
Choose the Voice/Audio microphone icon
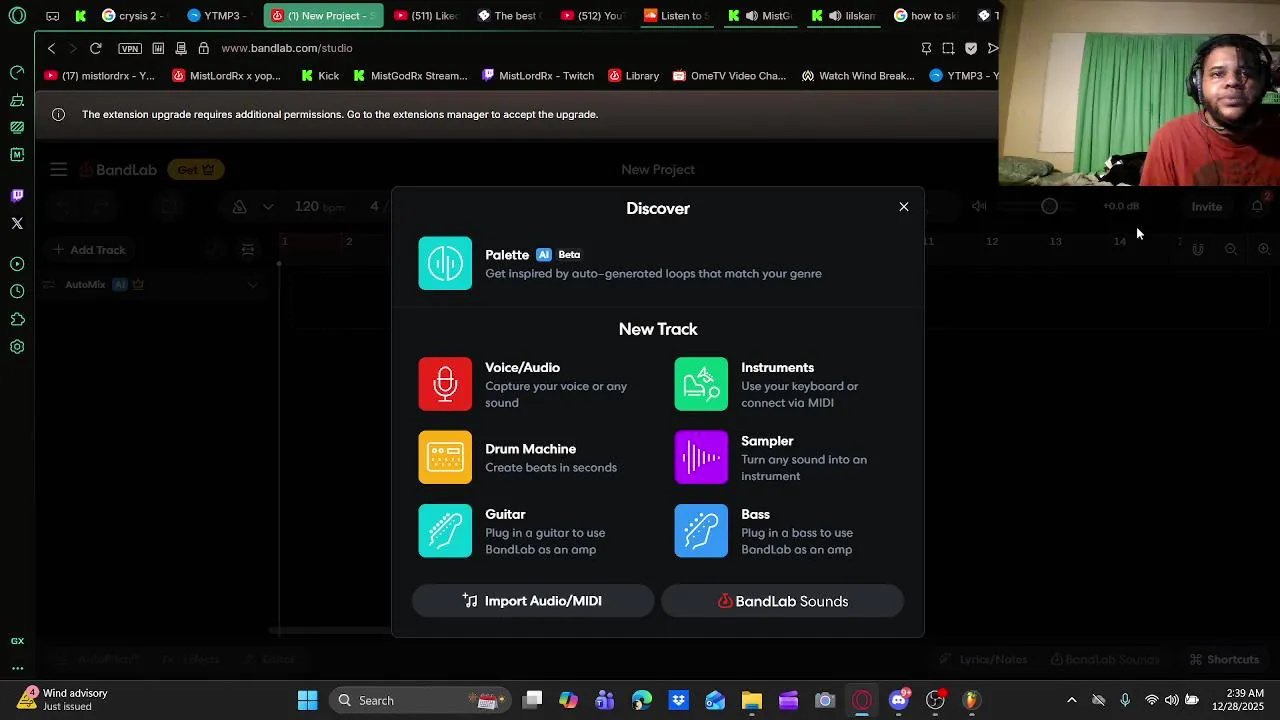[x=445, y=384]
